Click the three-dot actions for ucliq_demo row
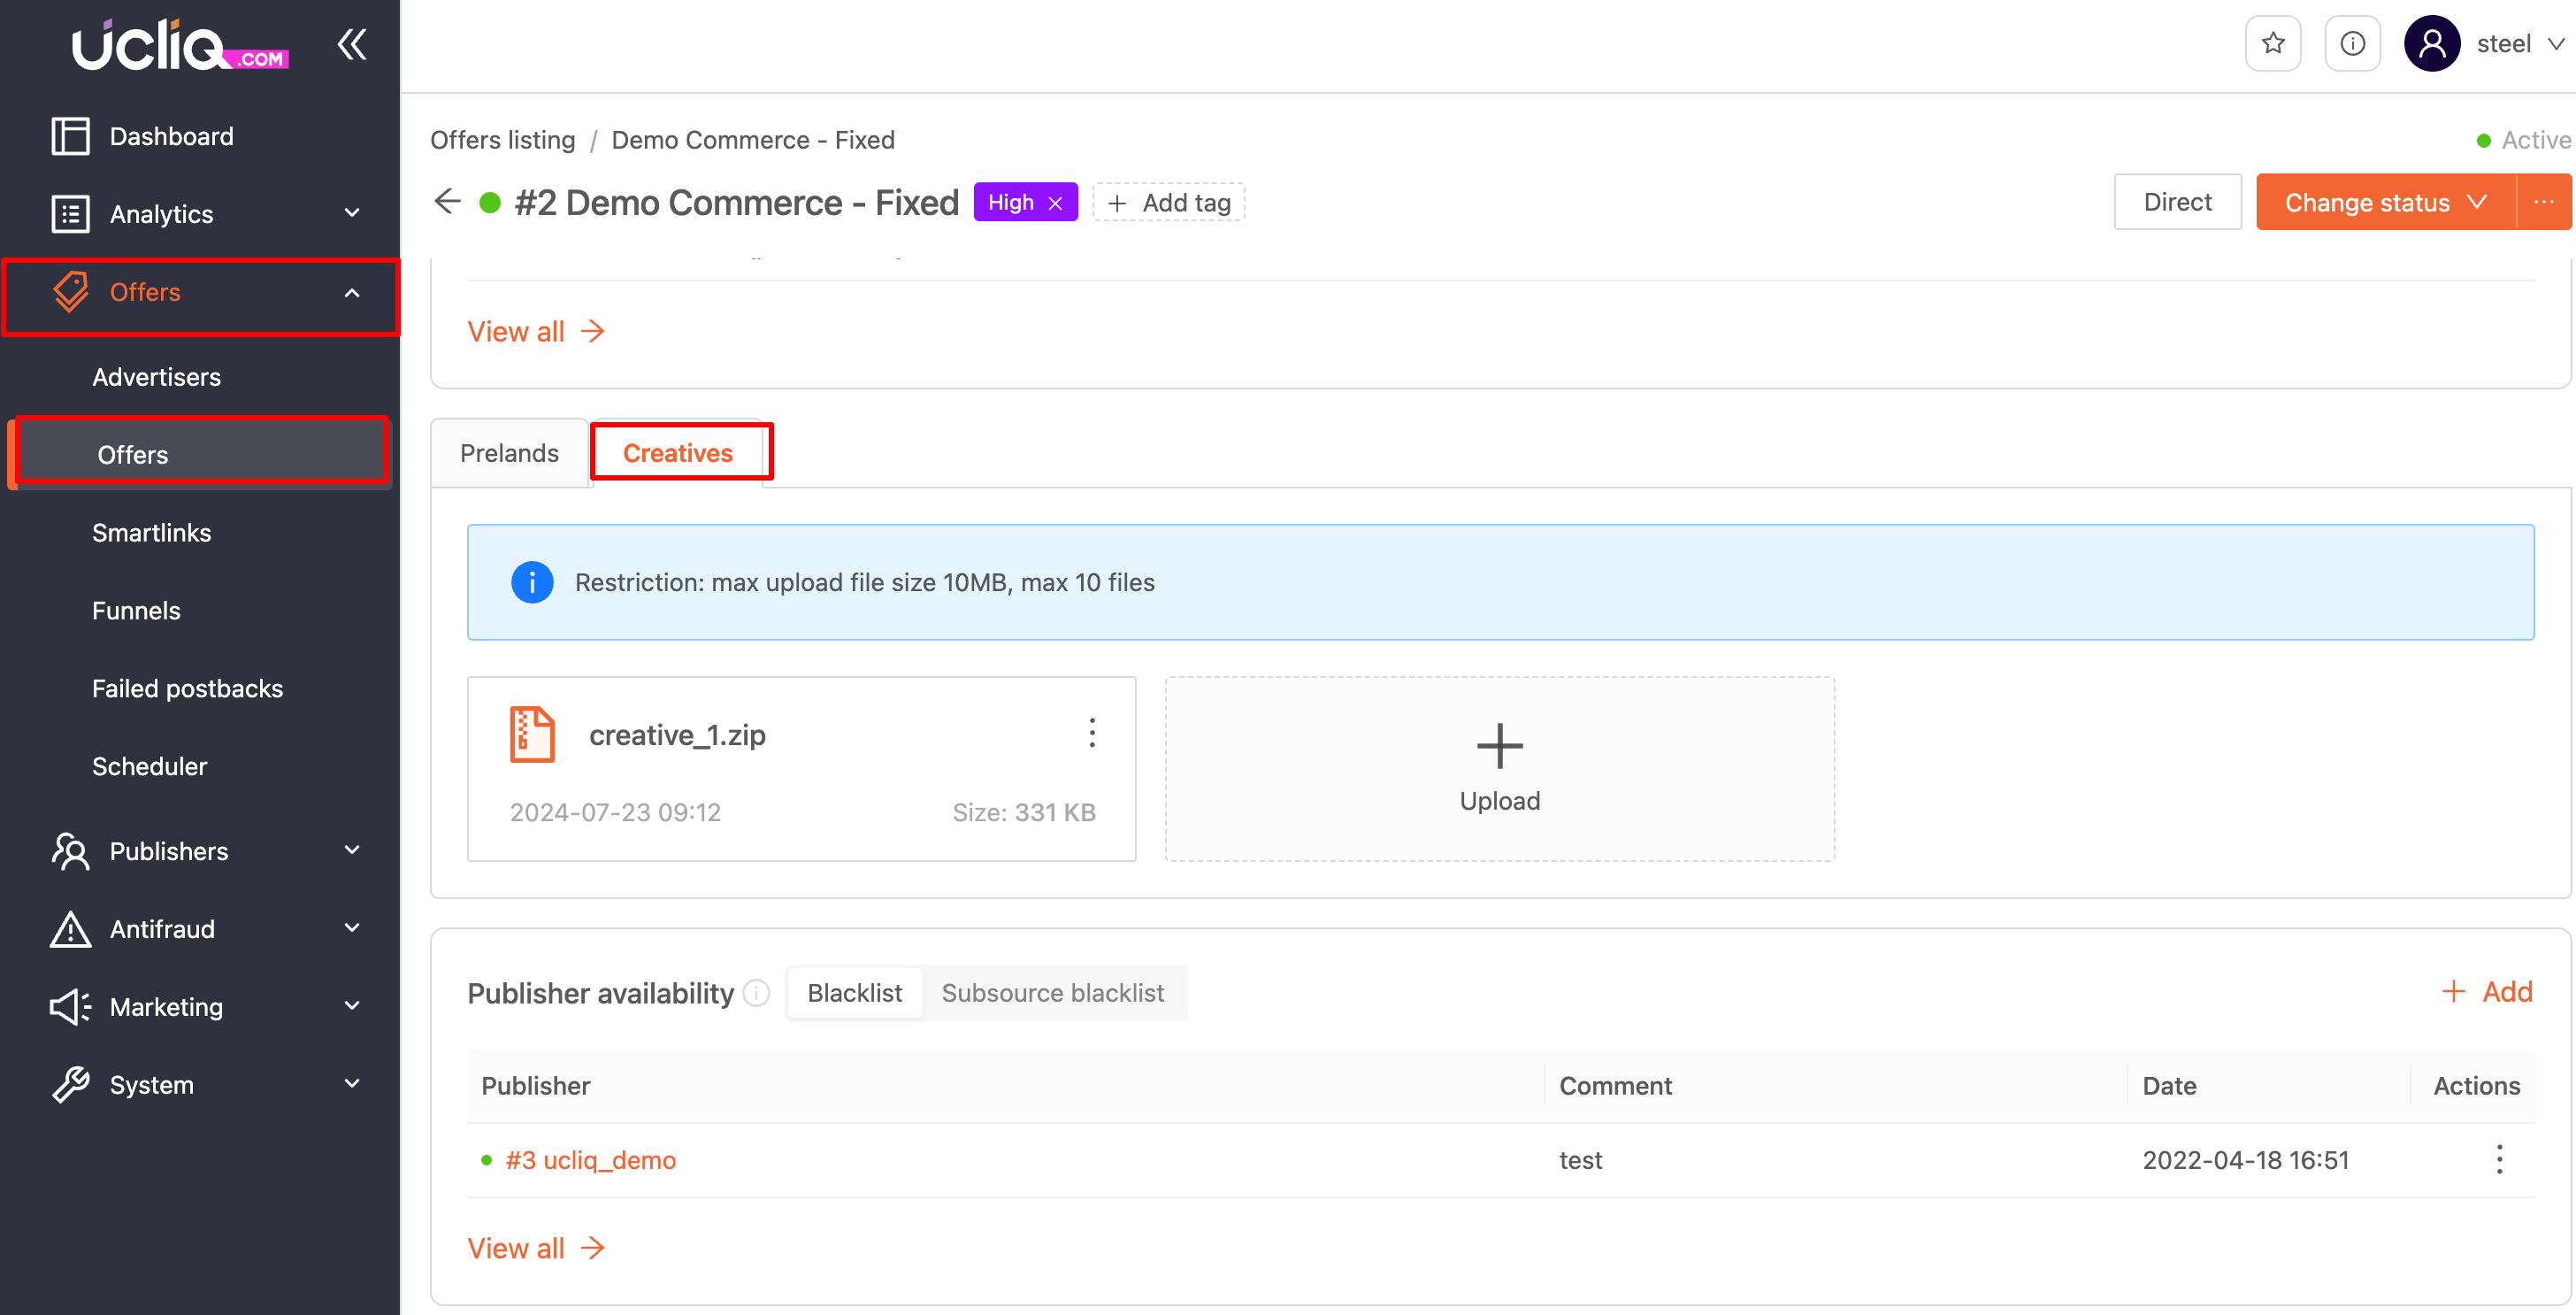Viewport: 2576px width, 1315px height. [x=2499, y=1160]
